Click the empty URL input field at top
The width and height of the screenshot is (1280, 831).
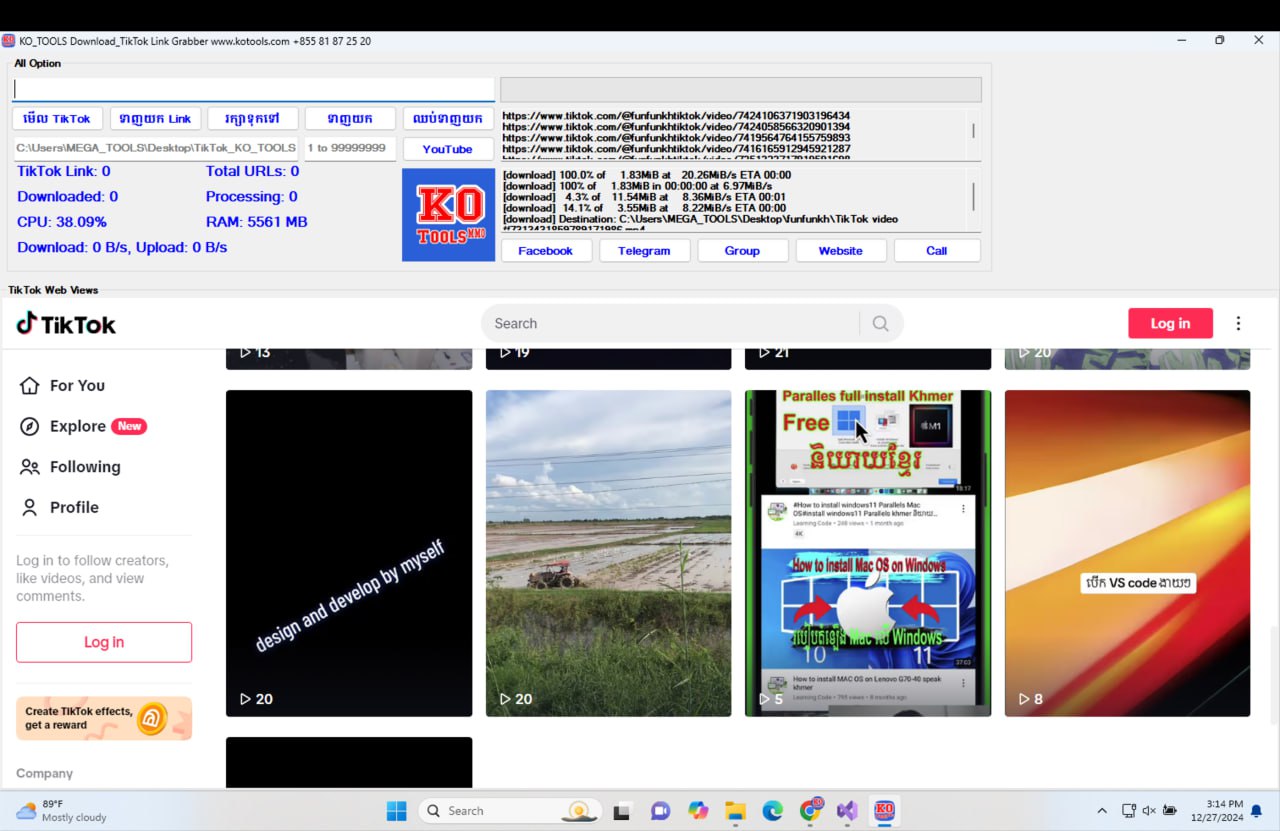pos(254,89)
